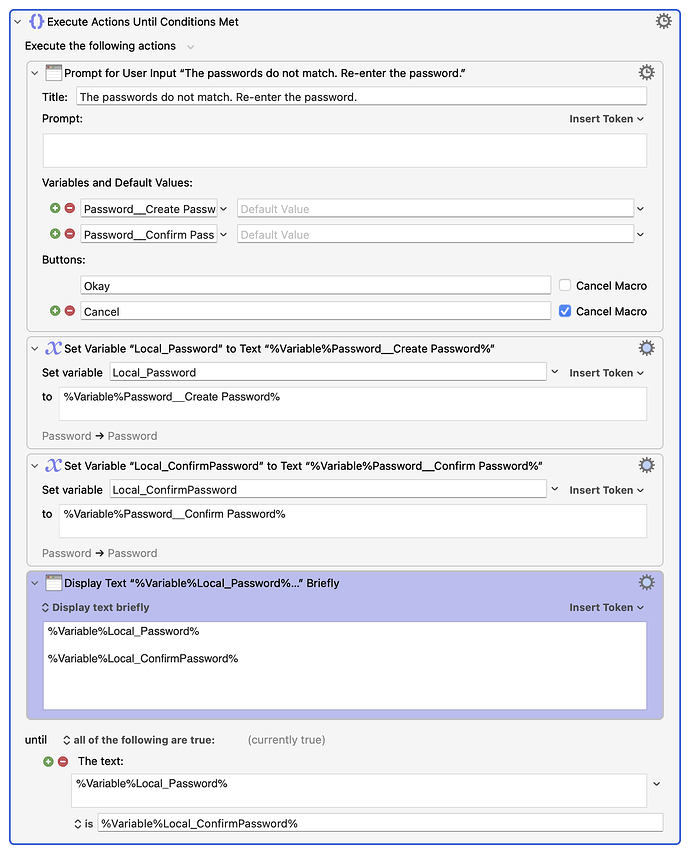Click the window icon of Prompt for User Input
The width and height of the screenshot is (690, 854).
[53, 72]
